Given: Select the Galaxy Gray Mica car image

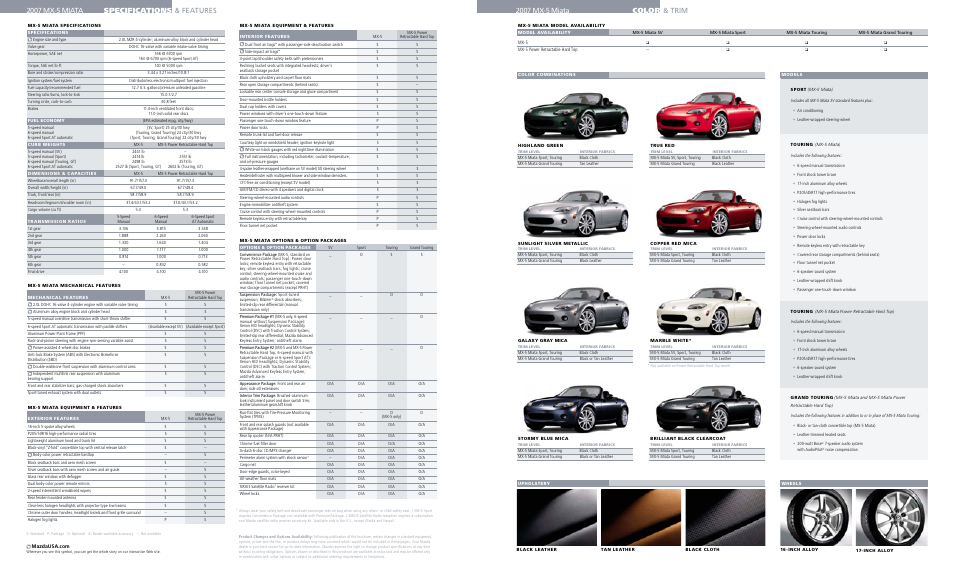Looking at the screenshot, I should [x=576, y=311].
